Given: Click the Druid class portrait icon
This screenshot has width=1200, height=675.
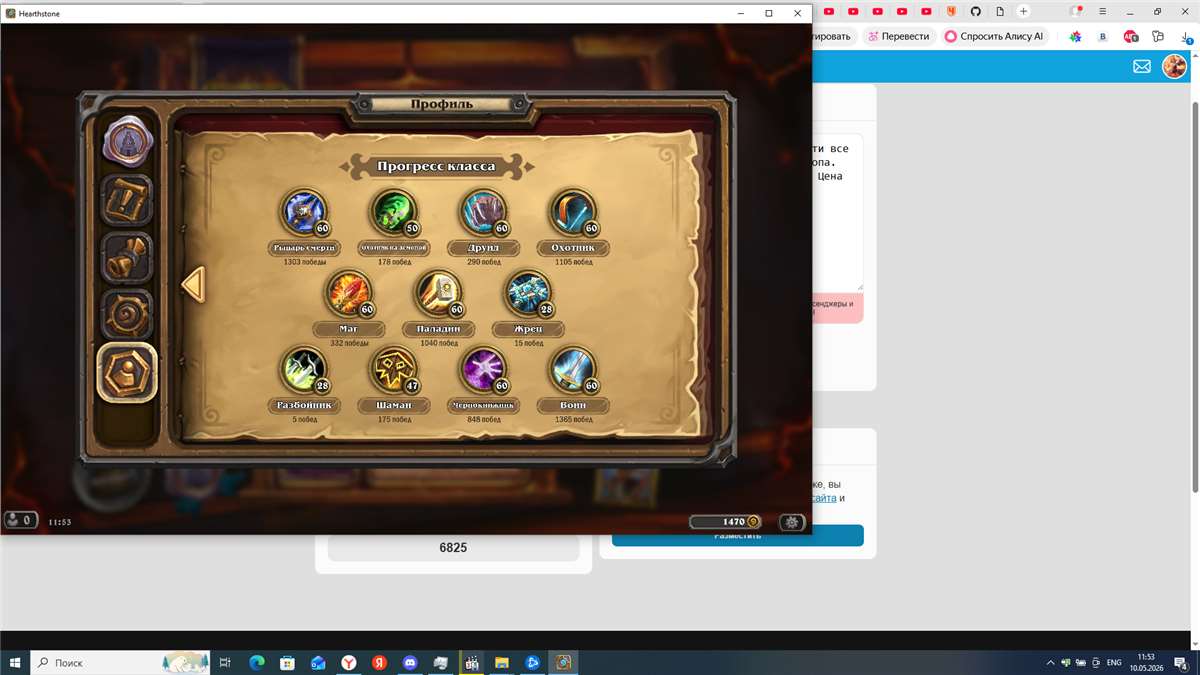Looking at the screenshot, I should pos(483,213).
